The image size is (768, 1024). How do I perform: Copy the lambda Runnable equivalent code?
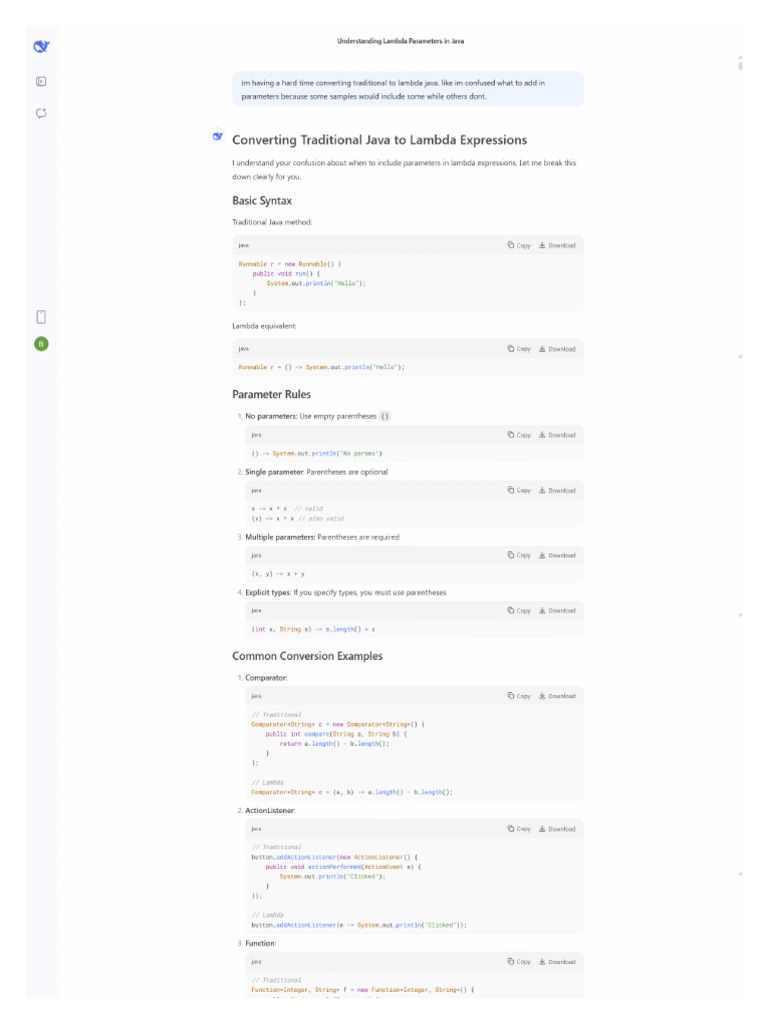519,349
